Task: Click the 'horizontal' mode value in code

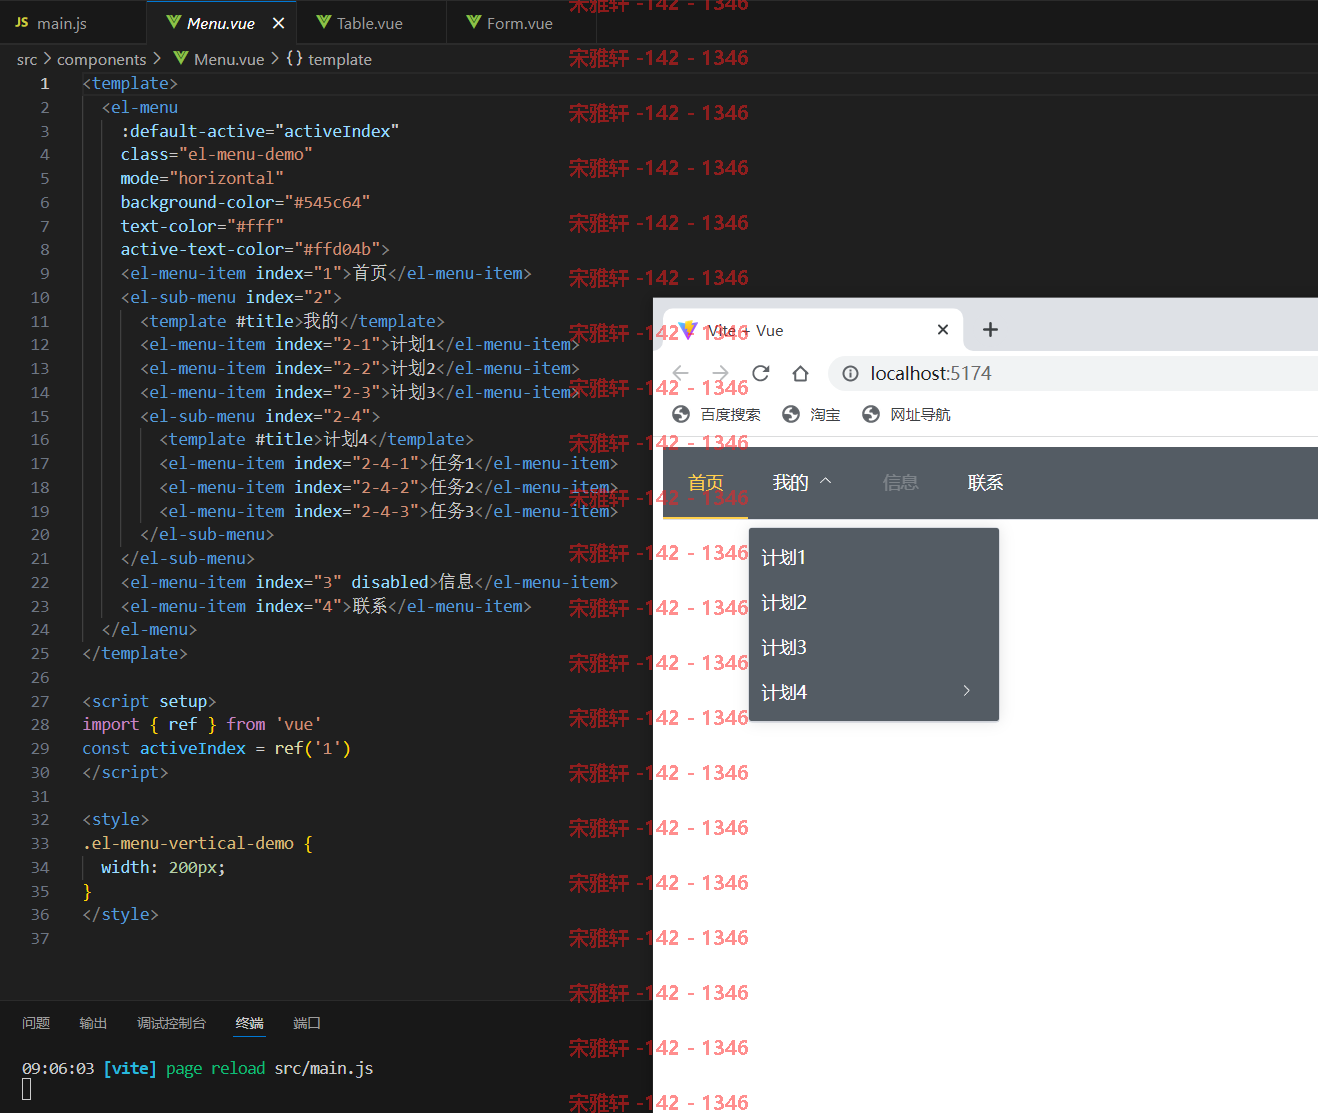Action: point(226,178)
